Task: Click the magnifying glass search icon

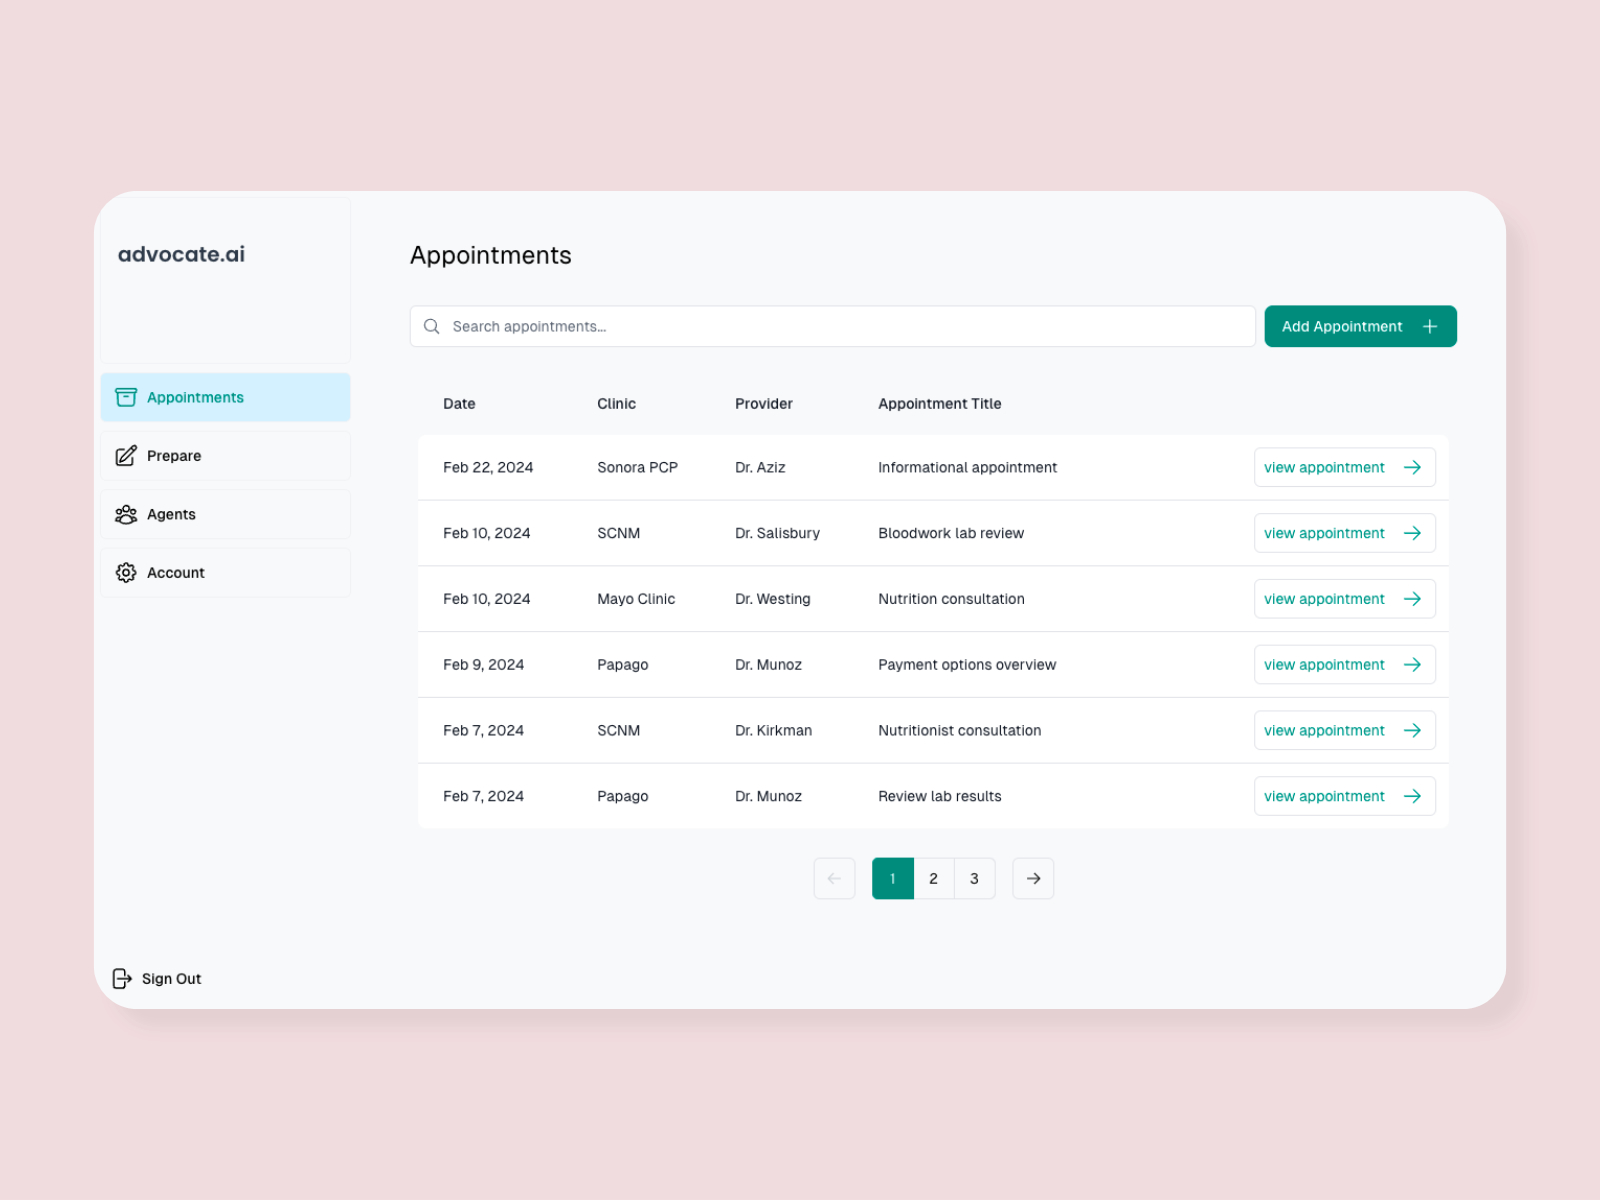Action: pos(431,326)
